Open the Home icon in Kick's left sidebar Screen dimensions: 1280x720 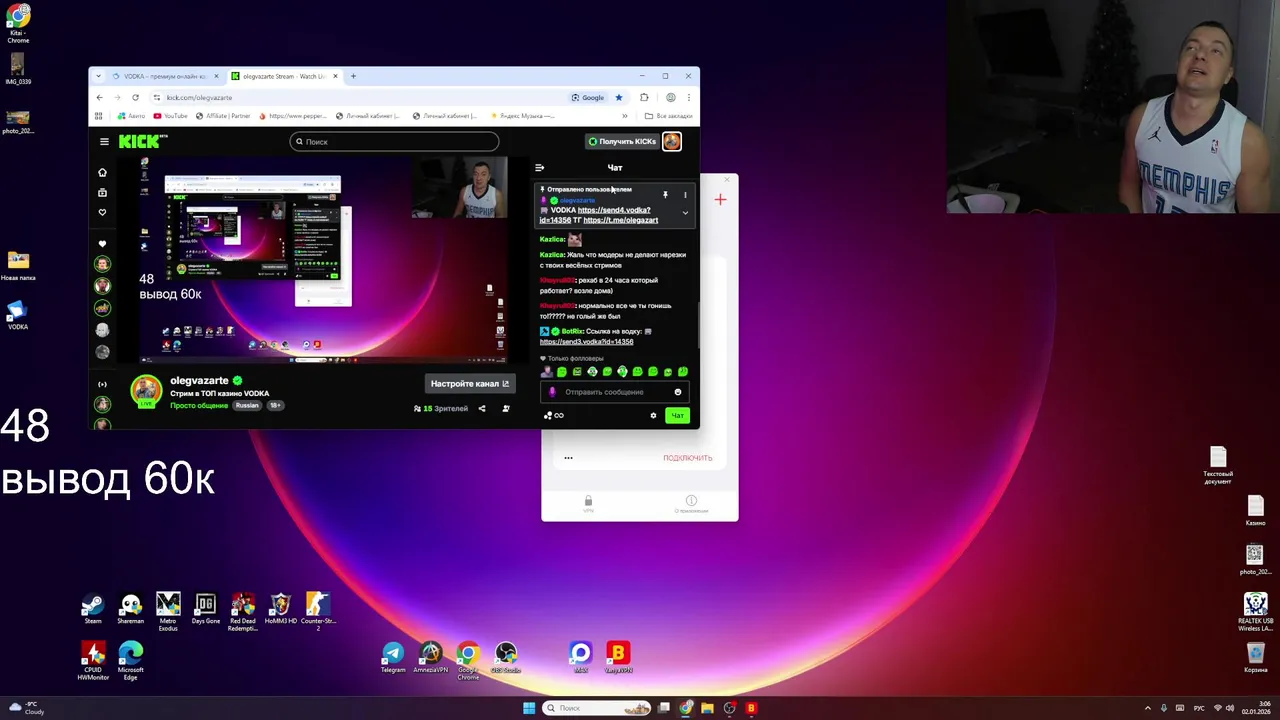pos(102,173)
